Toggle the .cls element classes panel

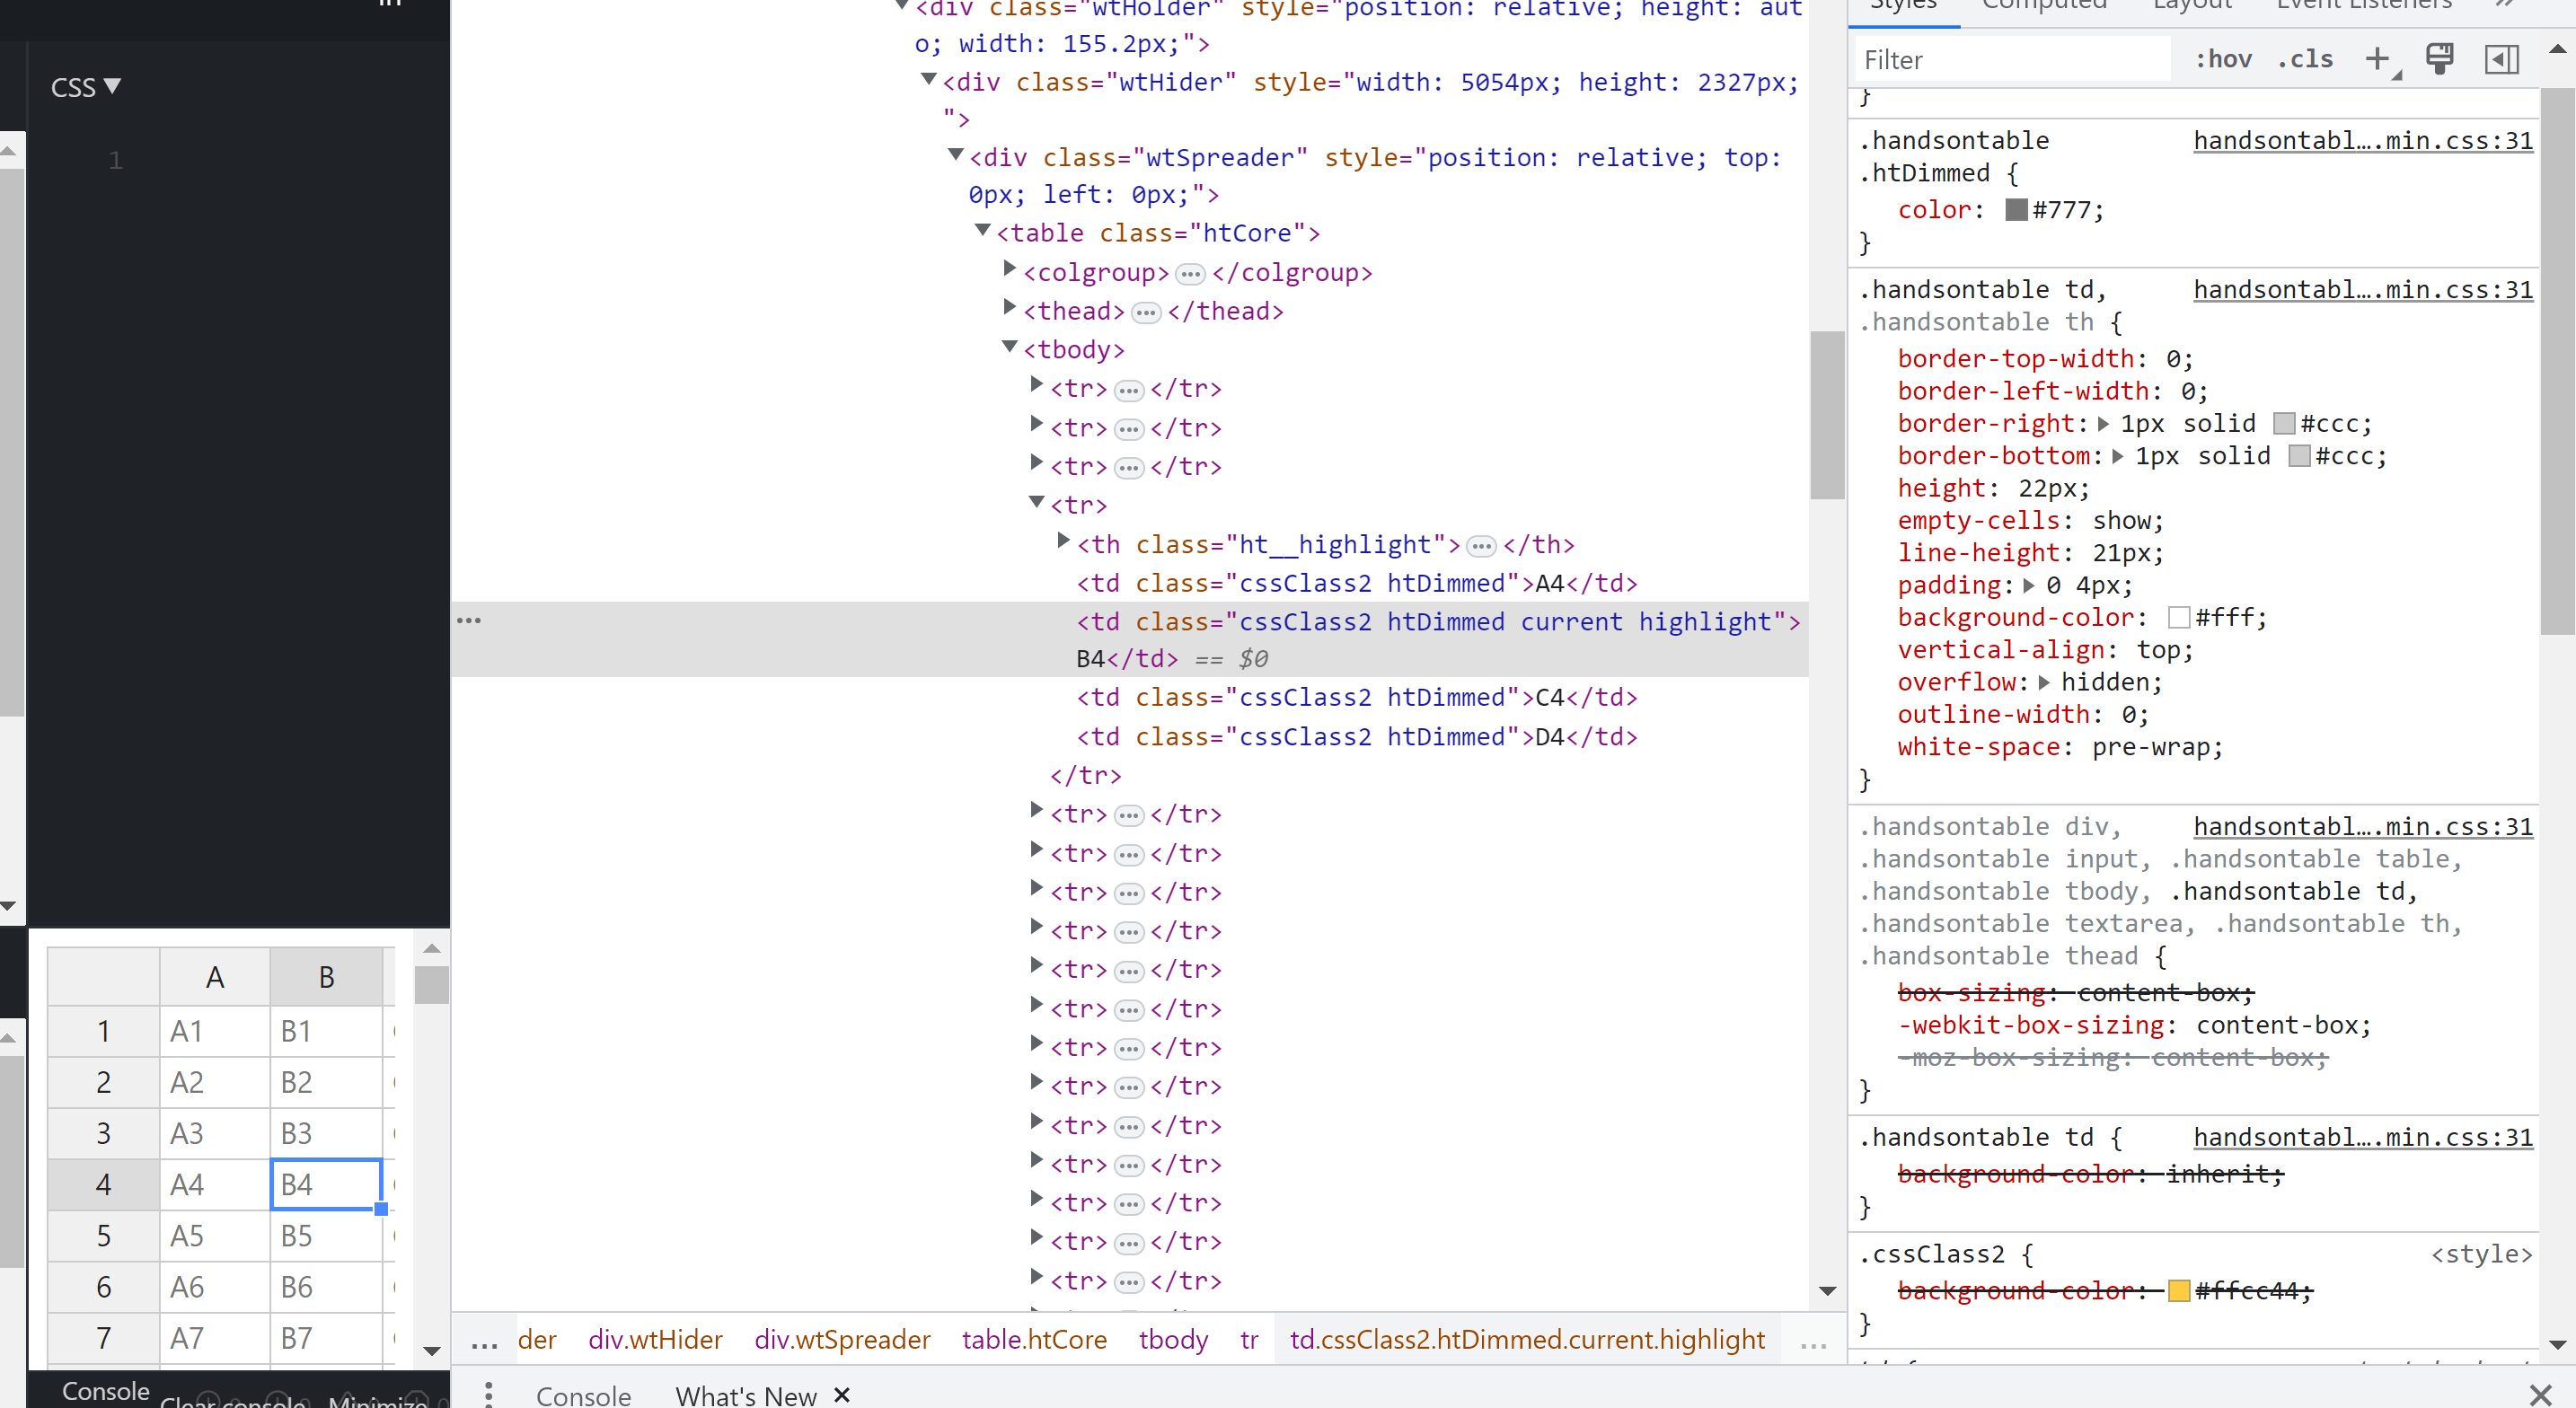click(x=2305, y=59)
